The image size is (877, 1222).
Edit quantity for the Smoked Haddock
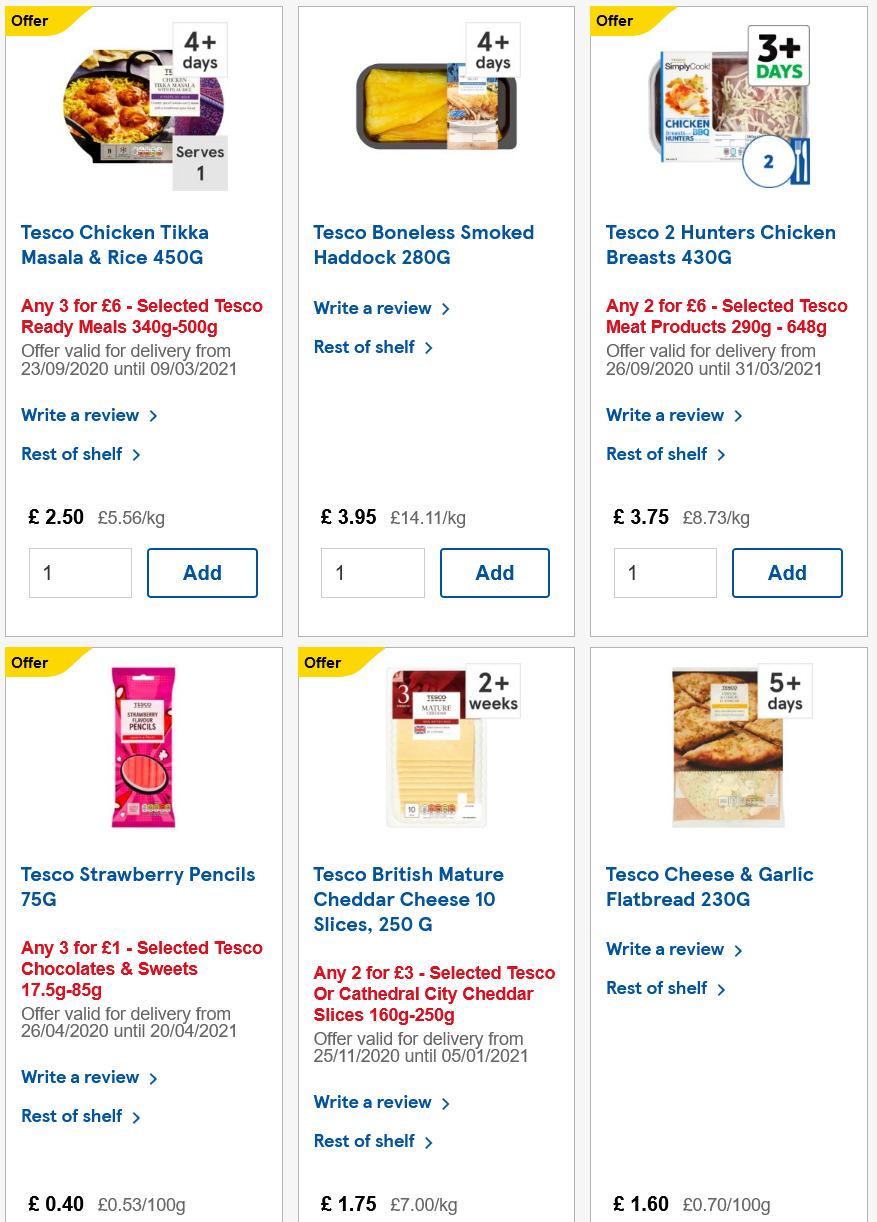tap(372, 572)
